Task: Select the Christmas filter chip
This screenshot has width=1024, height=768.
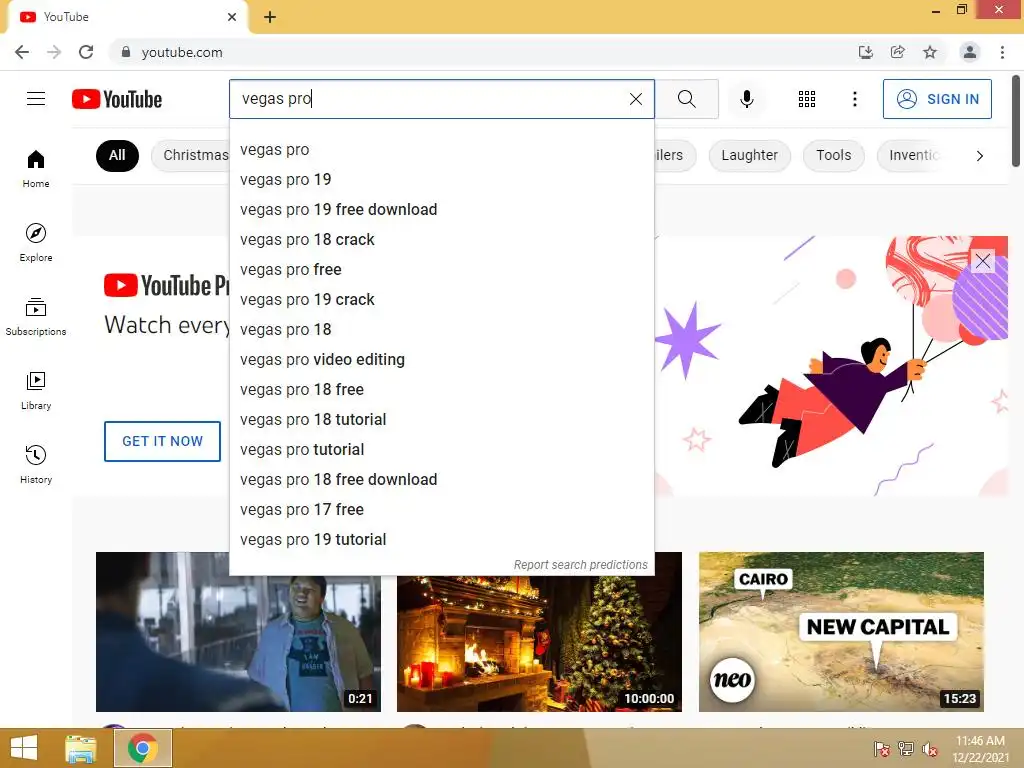Action: click(x=191, y=155)
